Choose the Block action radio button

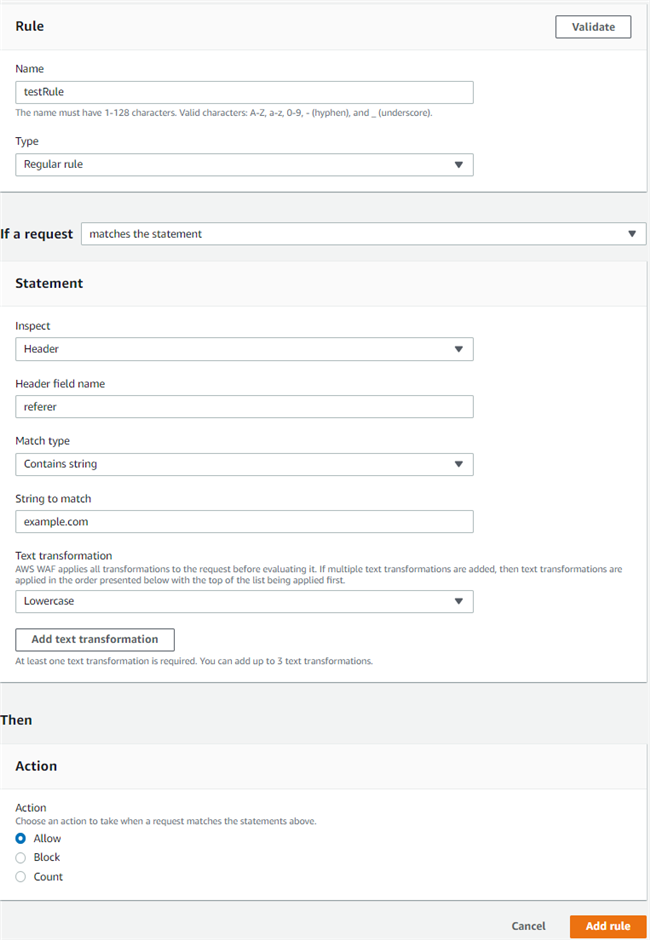click(x=21, y=858)
